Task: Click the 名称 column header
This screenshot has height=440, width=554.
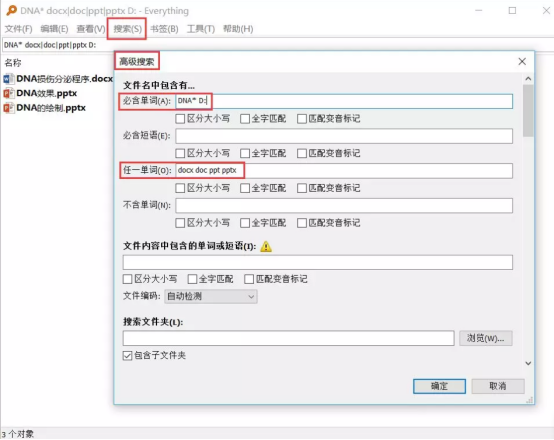Action: tap(13, 63)
